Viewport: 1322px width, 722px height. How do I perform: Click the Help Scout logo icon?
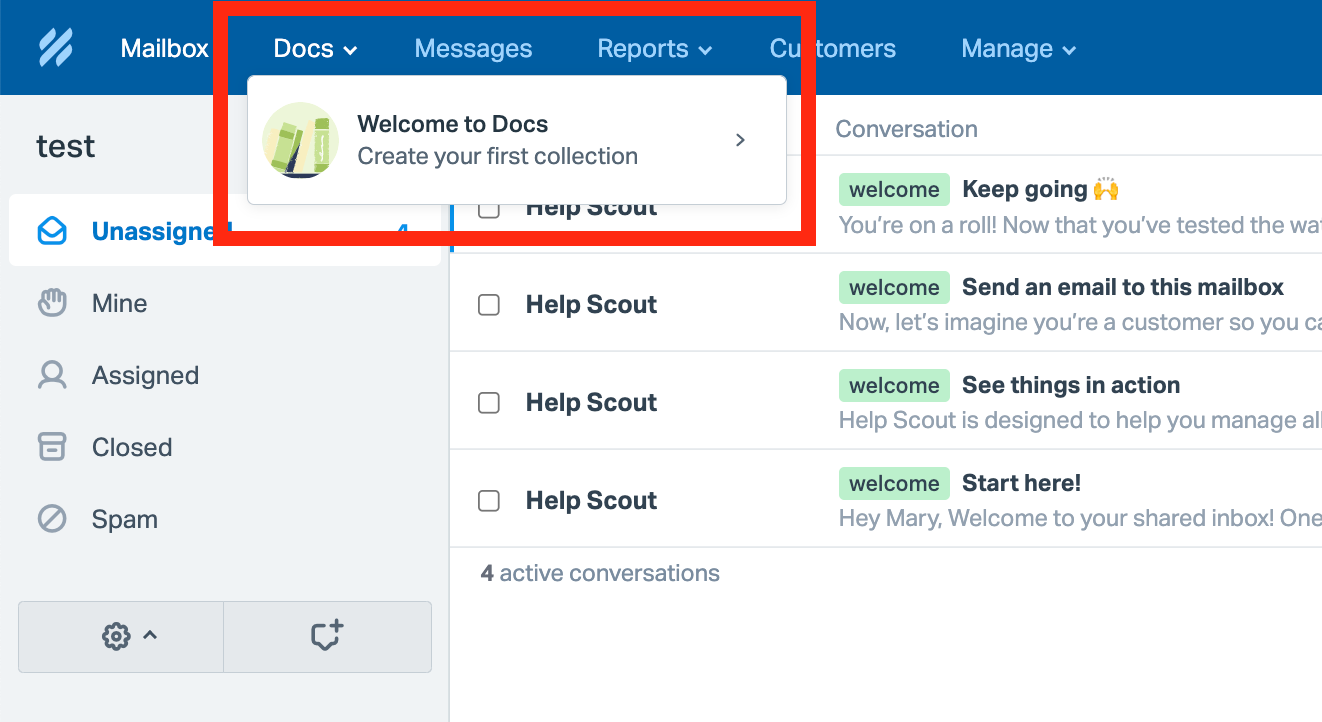pos(56,48)
